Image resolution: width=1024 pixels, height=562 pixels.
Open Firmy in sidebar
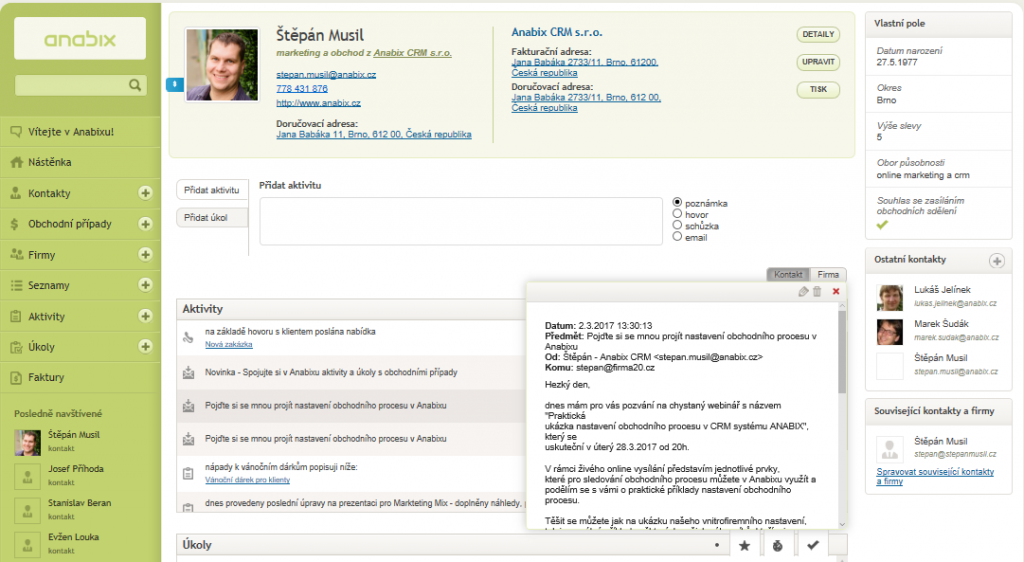point(41,255)
